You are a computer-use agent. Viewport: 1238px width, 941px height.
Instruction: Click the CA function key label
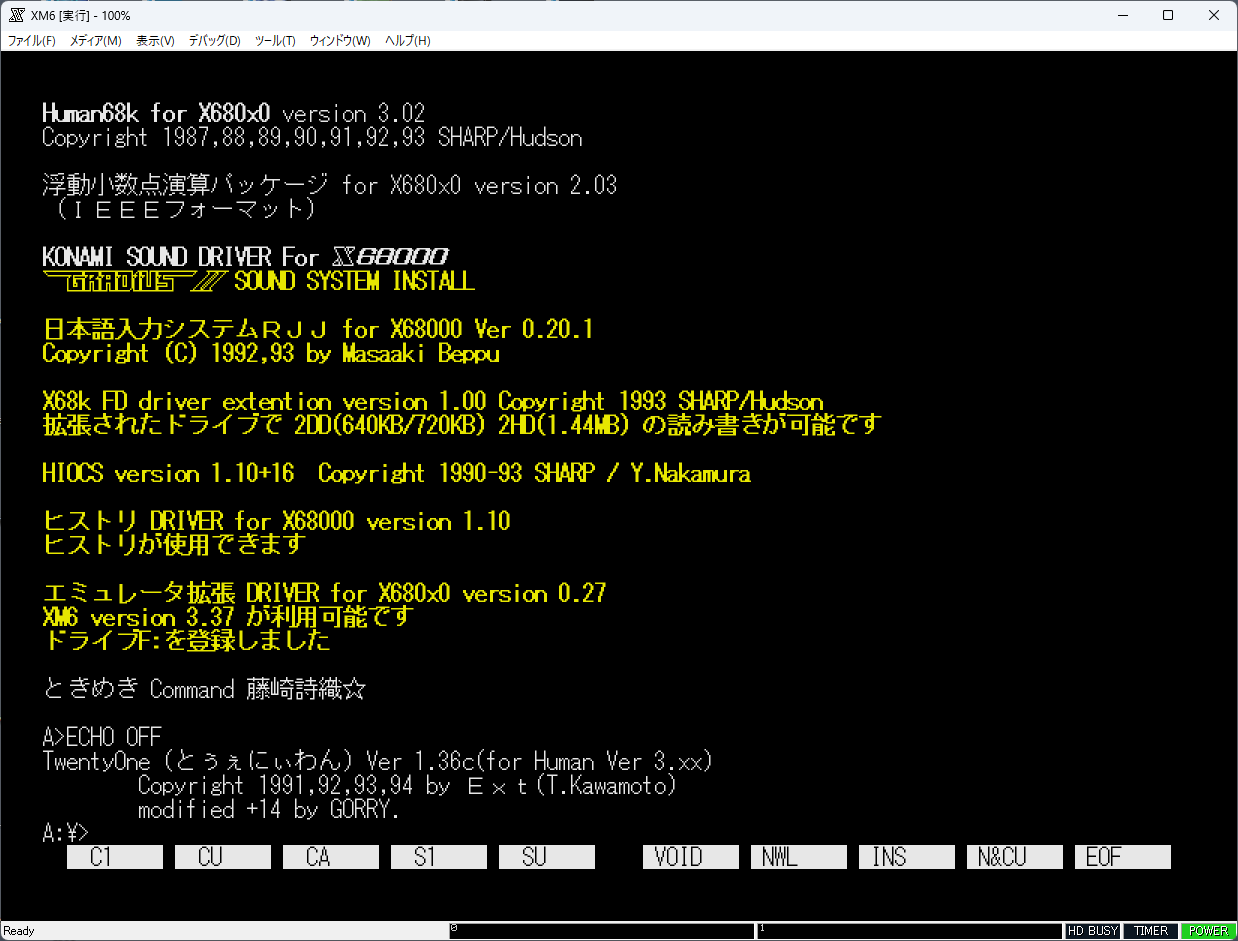pyautogui.click(x=330, y=857)
